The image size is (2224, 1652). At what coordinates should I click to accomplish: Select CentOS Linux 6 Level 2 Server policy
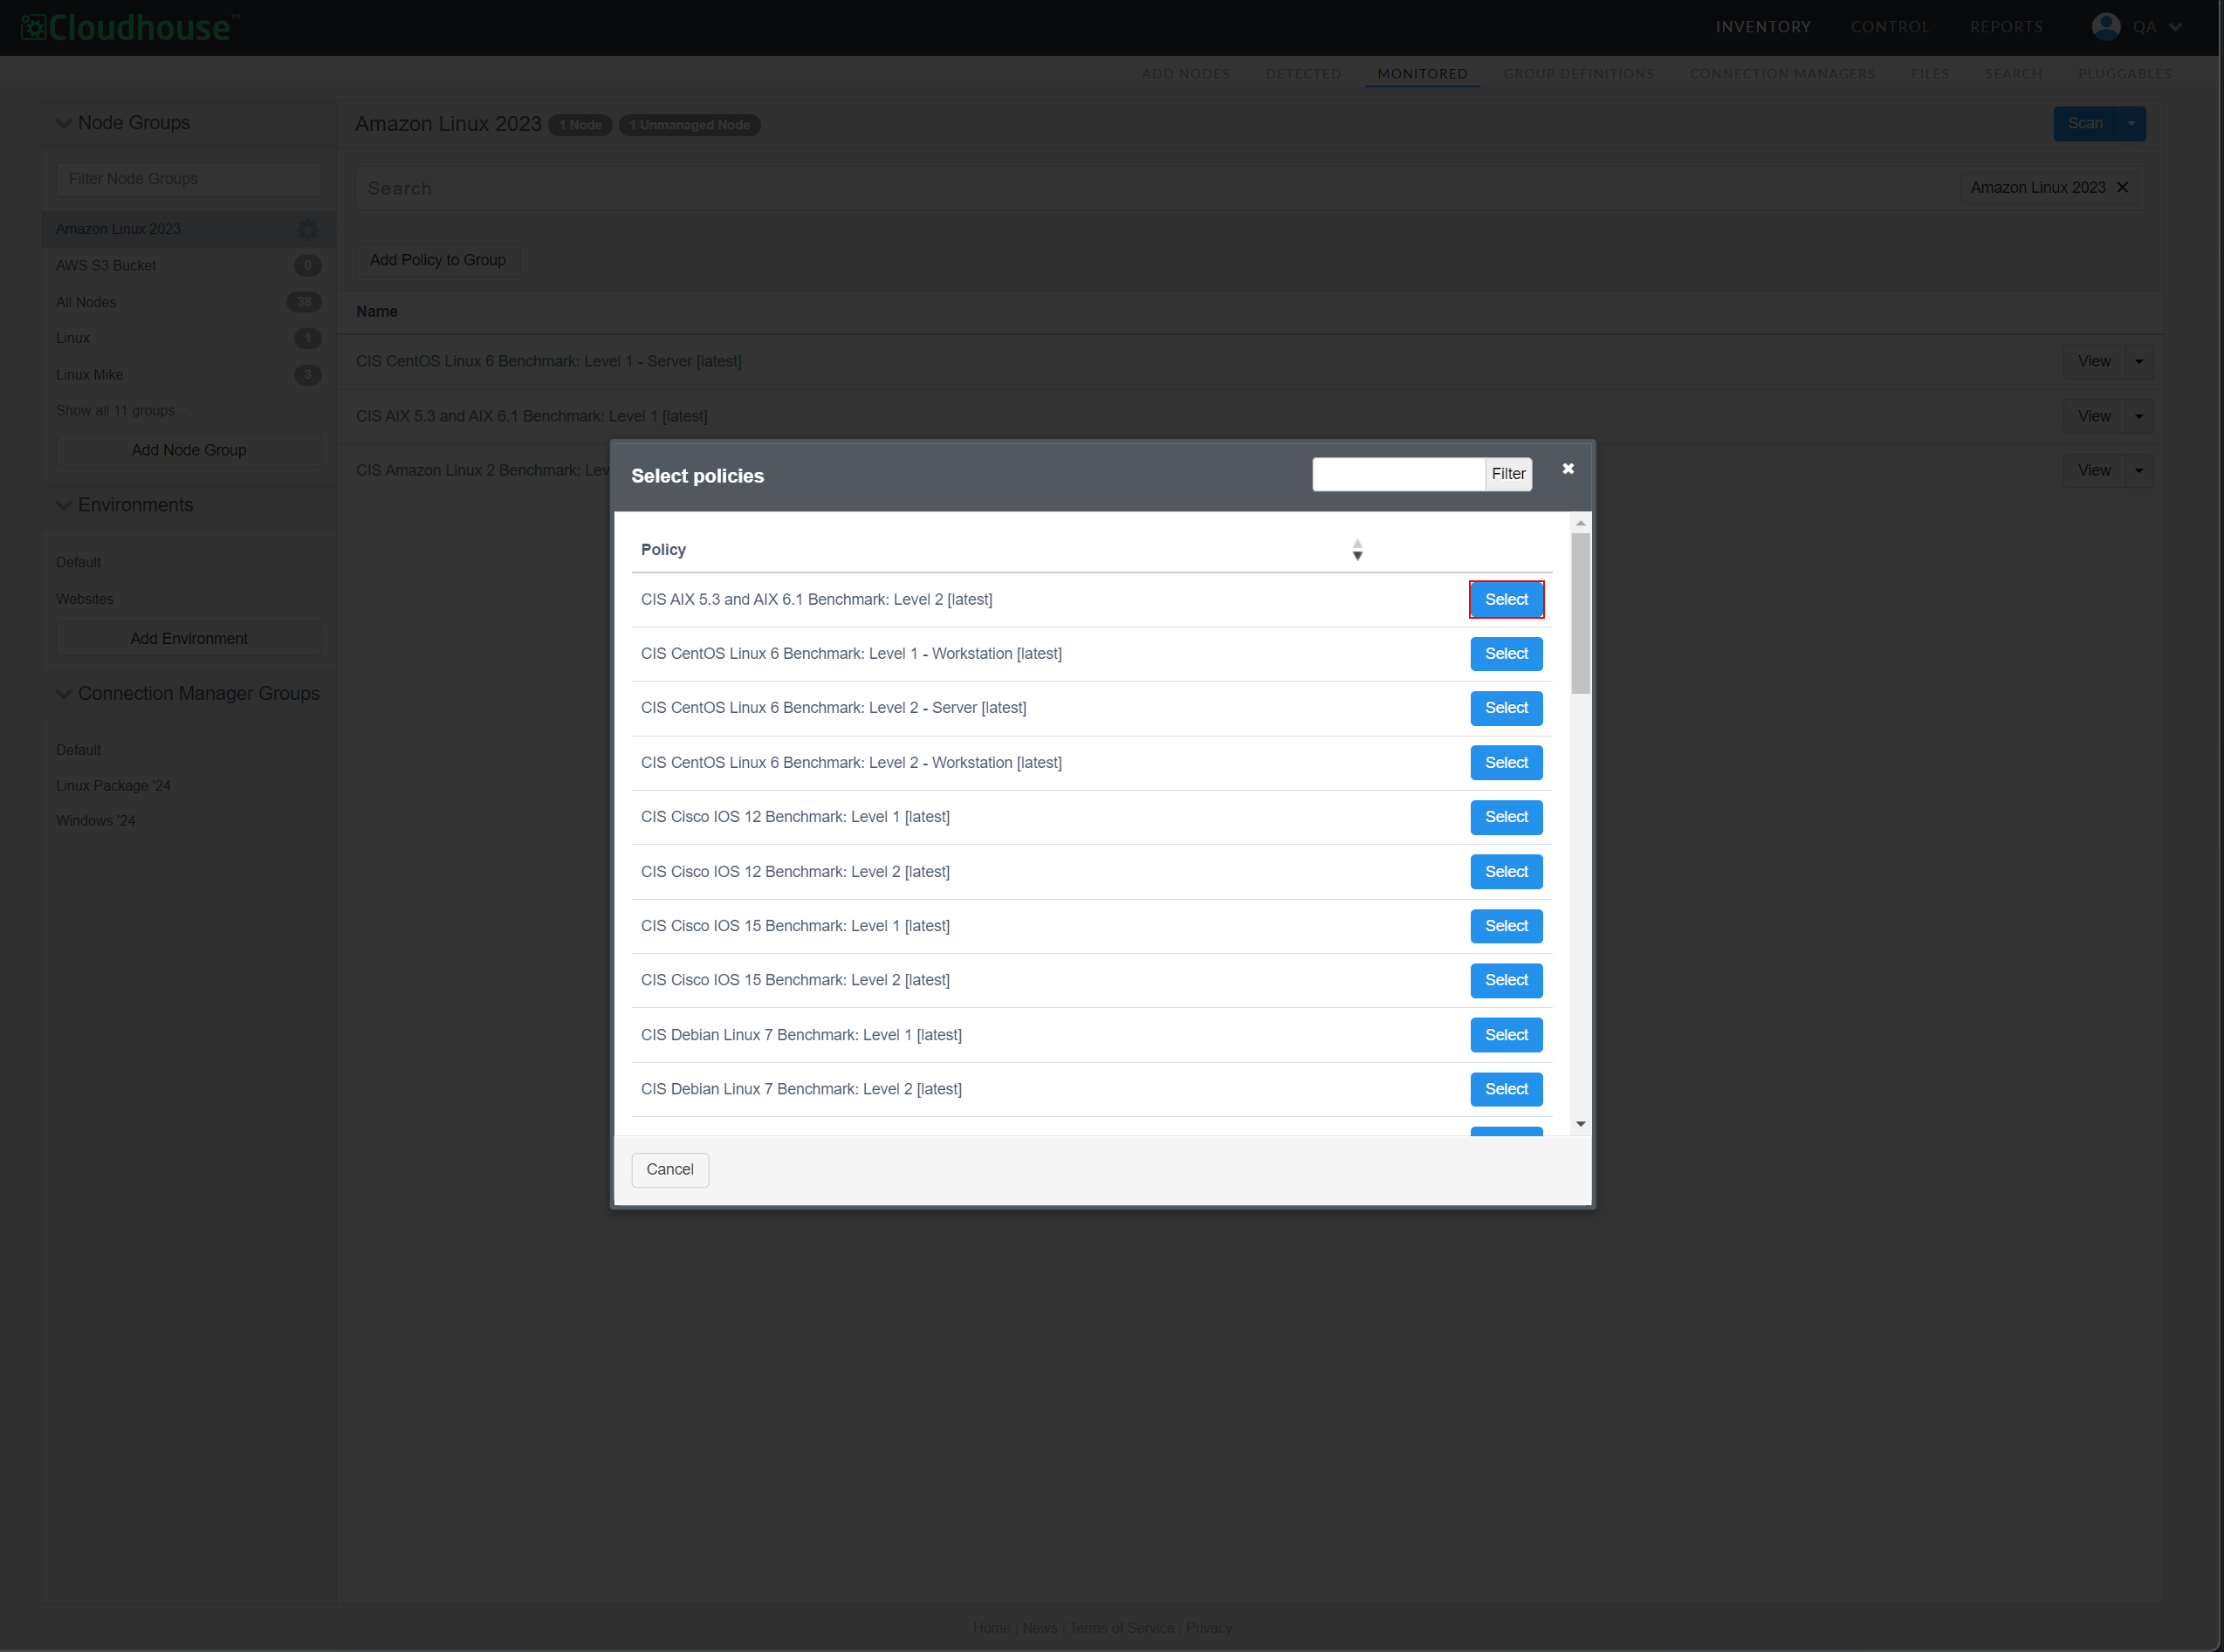(x=1506, y=708)
